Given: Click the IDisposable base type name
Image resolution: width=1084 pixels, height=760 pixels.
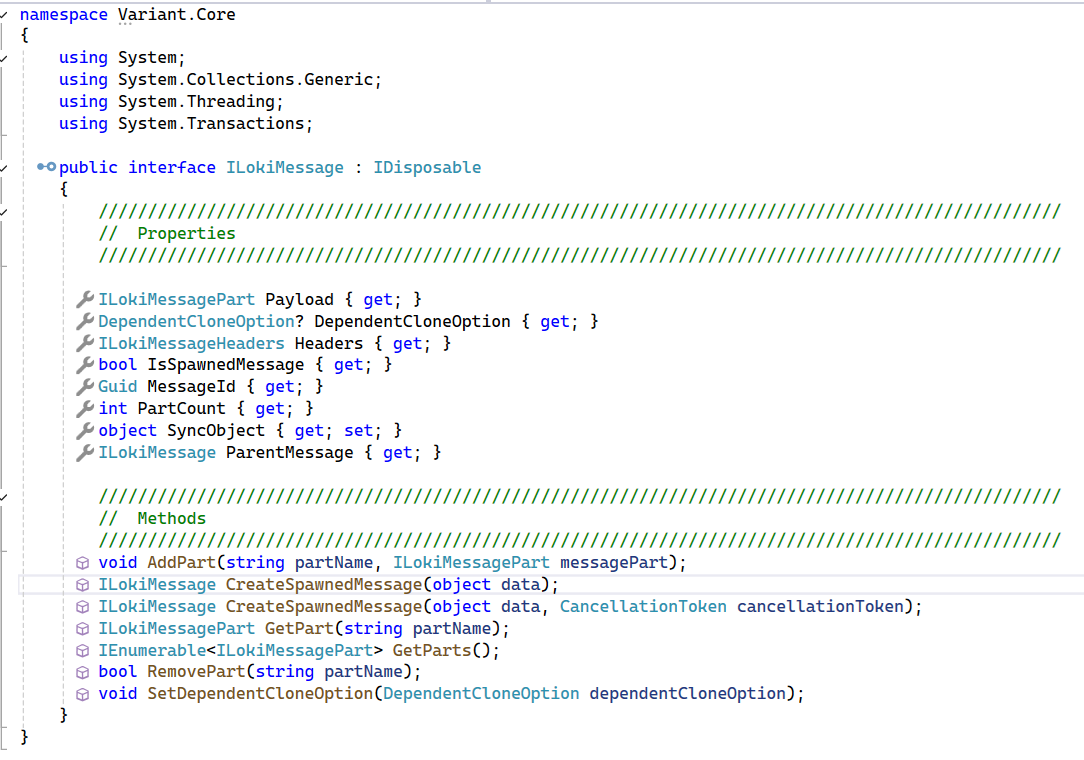Looking at the screenshot, I should pos(427,168).
